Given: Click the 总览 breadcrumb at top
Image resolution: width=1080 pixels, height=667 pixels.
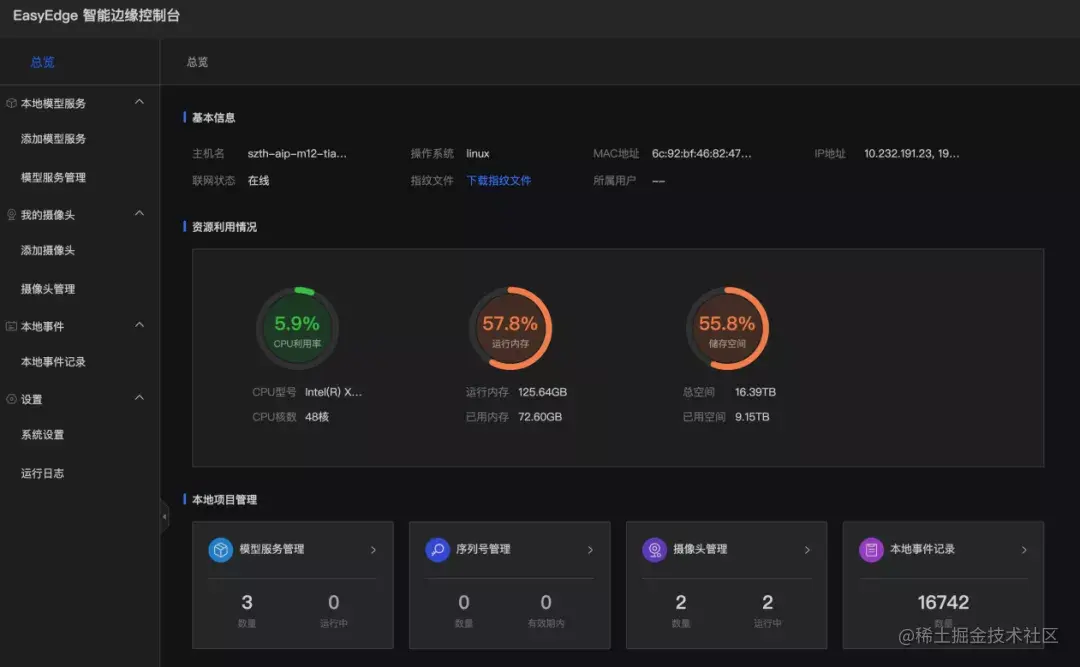Looking at the screenshot, I should [x=197, y=62].
